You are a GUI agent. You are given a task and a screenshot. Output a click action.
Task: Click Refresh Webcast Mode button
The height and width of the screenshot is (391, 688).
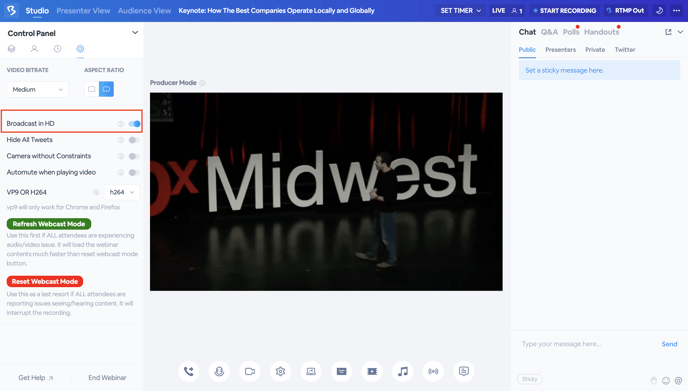[49, 224]
